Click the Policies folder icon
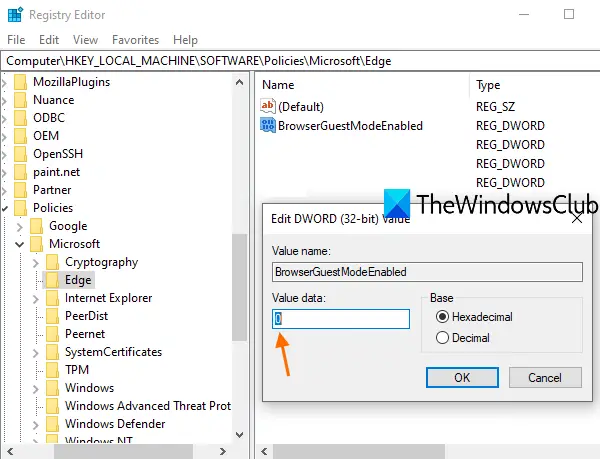Screen dimensions: 600x459 [x=21, y=208]
